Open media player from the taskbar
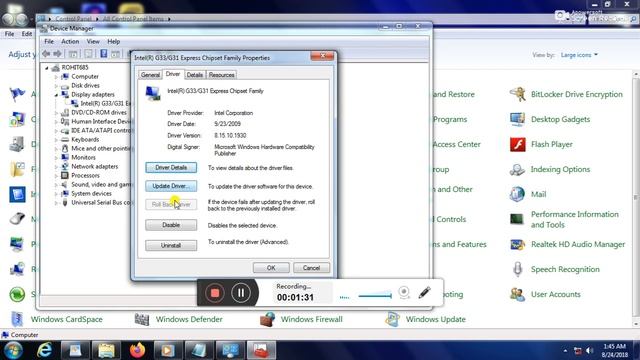The image size is (640, 360). click(167, 350)
